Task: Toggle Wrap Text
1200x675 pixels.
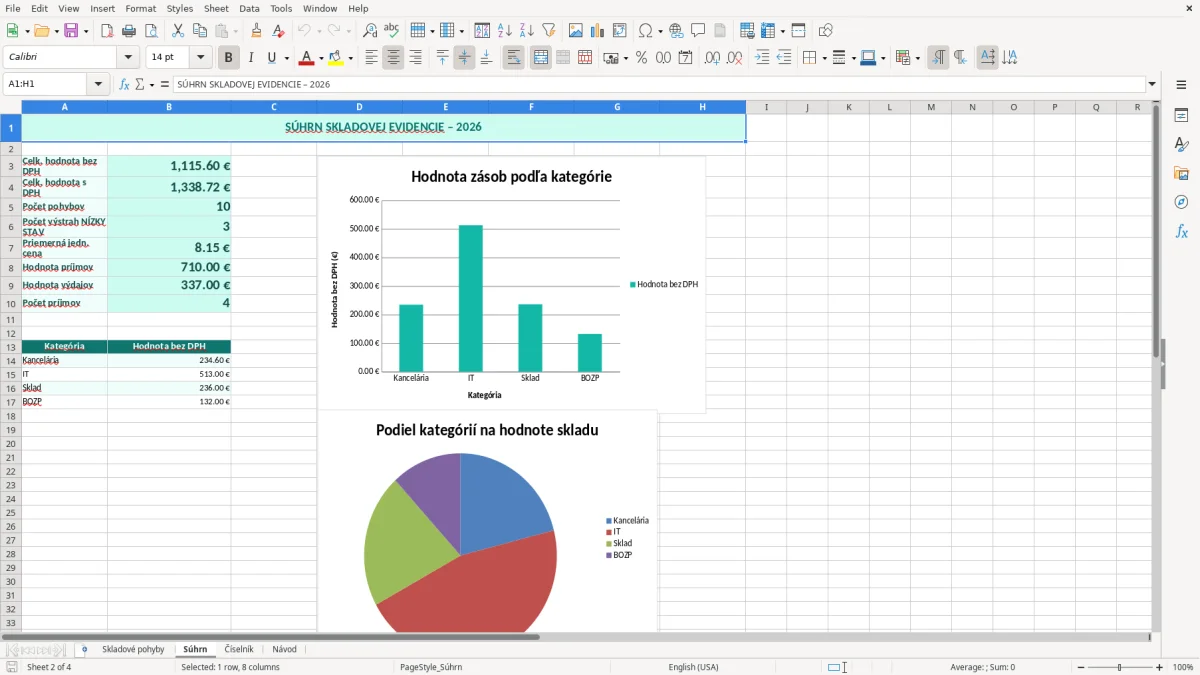Action: pyautogui.click(x=513, y=58)
